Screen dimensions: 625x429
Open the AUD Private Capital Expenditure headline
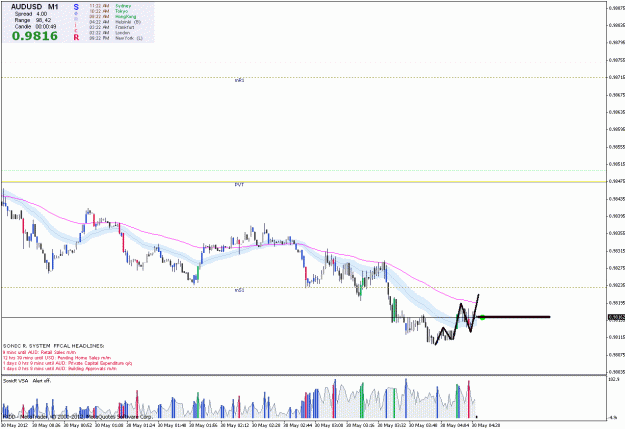[x=67, y=364]
